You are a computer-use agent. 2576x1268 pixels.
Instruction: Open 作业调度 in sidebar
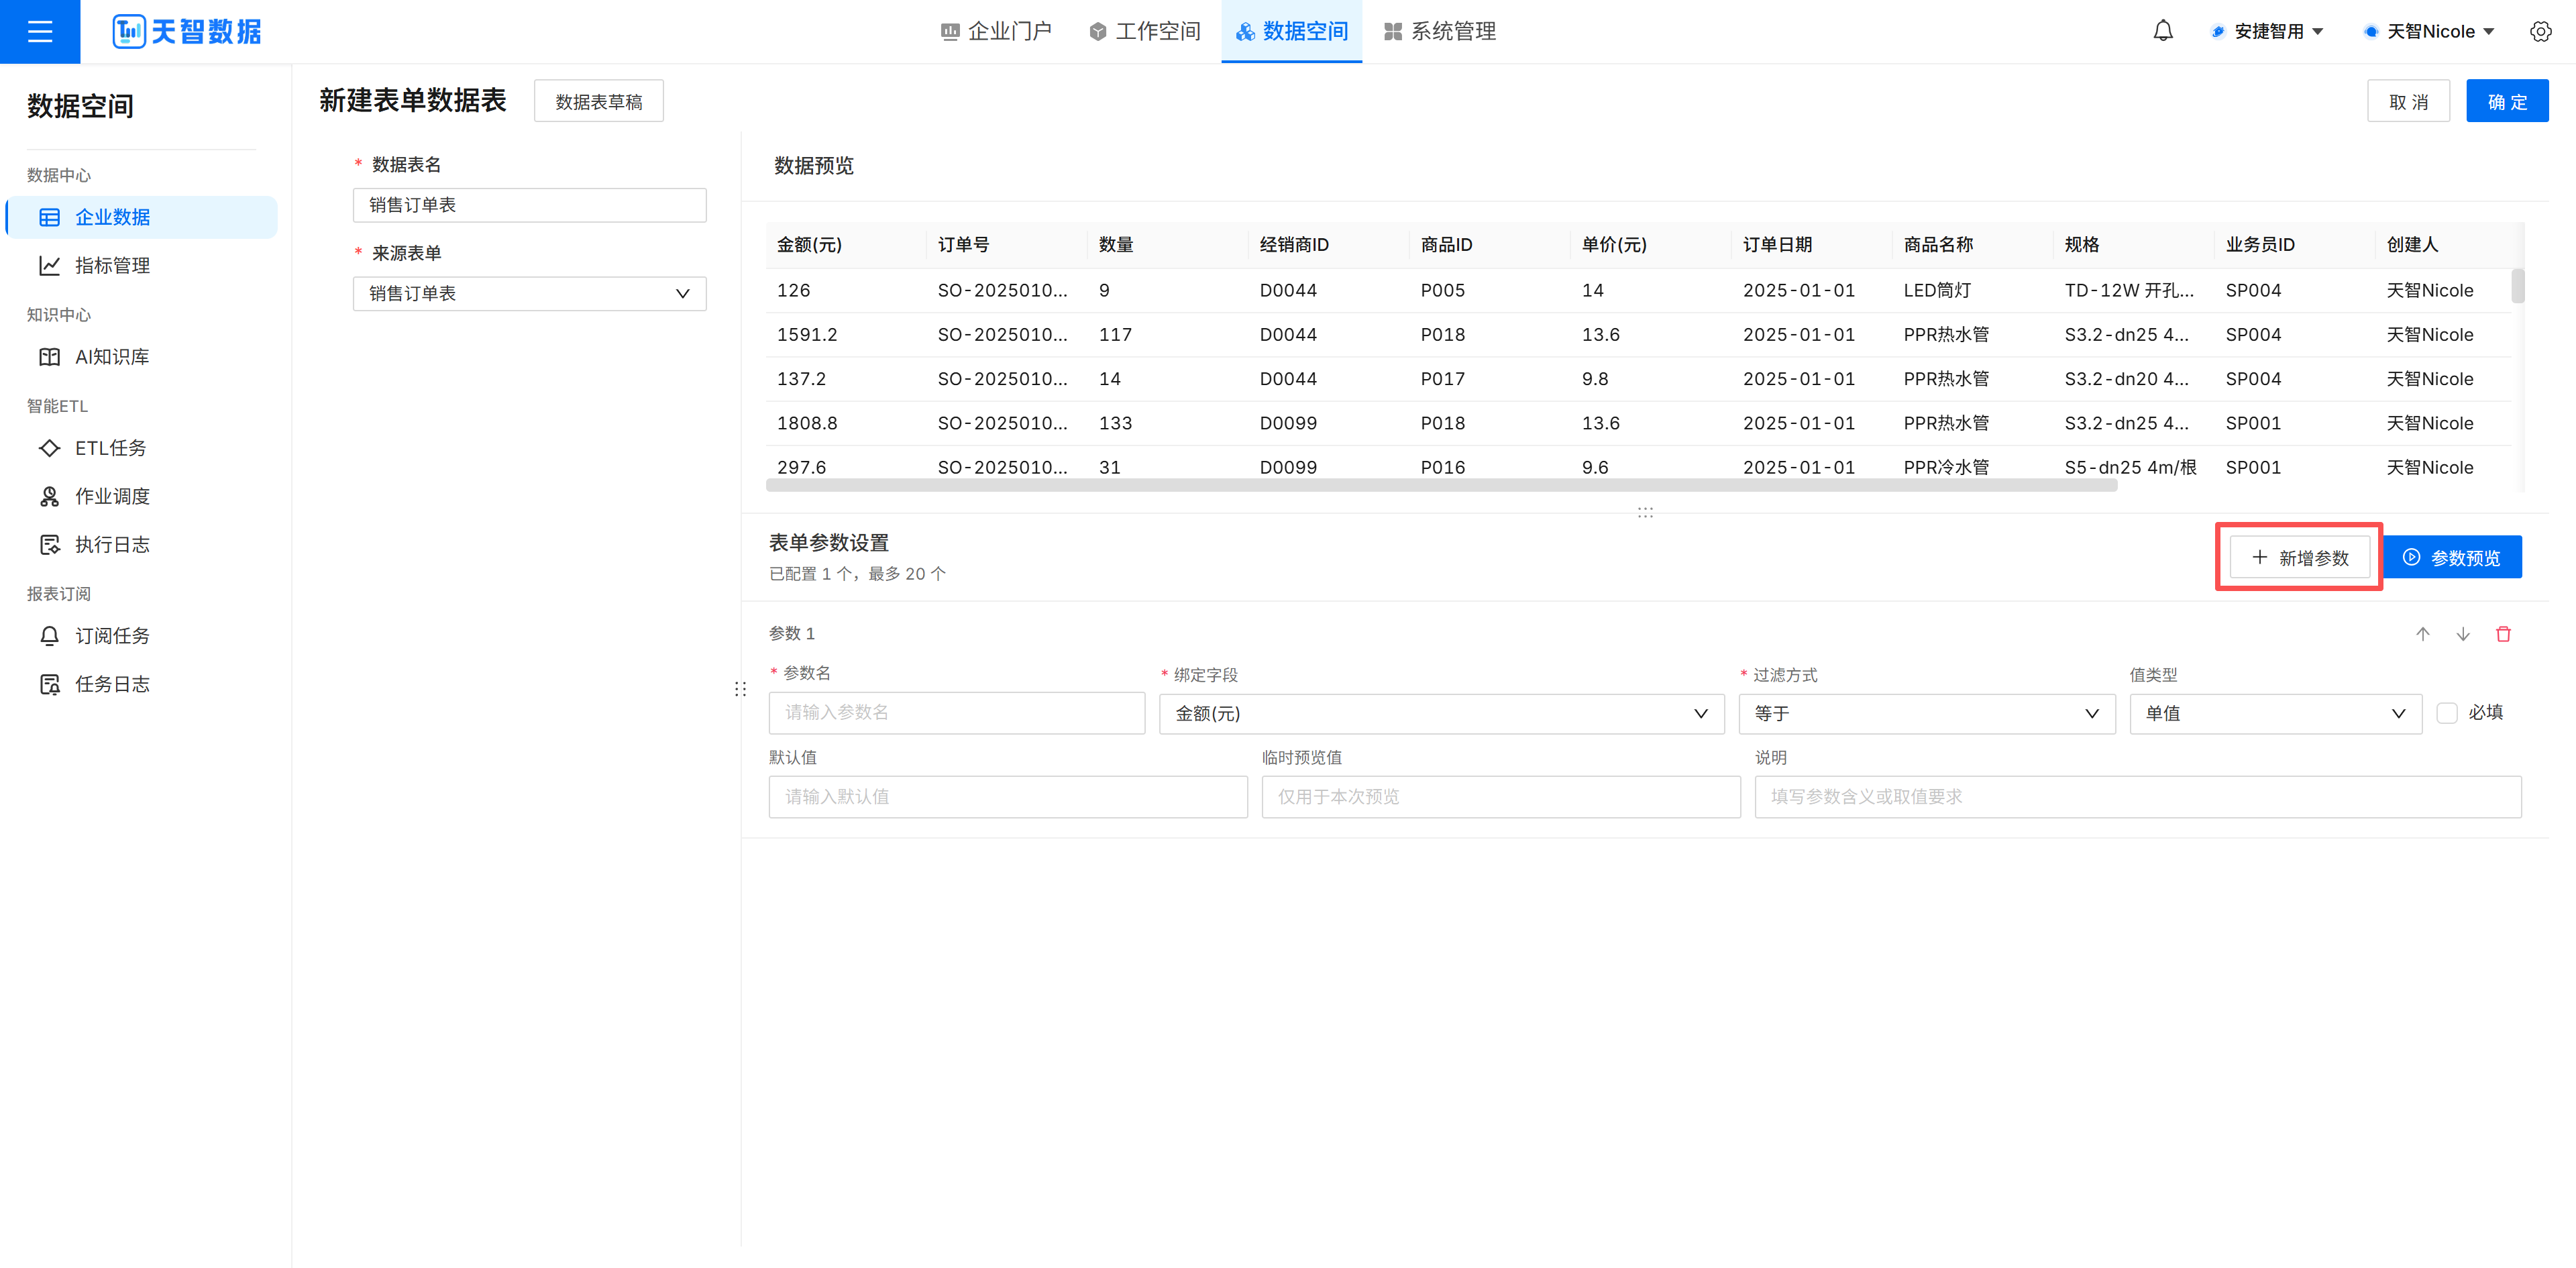click(x=142, y=496)
